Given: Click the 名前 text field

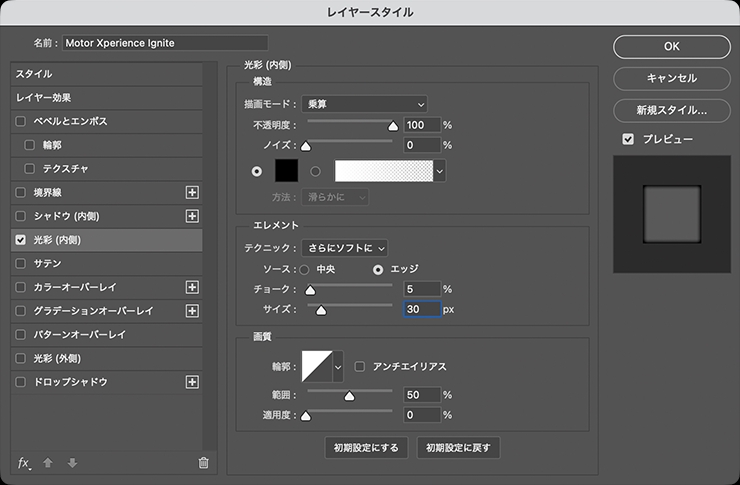Looking at the screenshot, I should point(165,43).
